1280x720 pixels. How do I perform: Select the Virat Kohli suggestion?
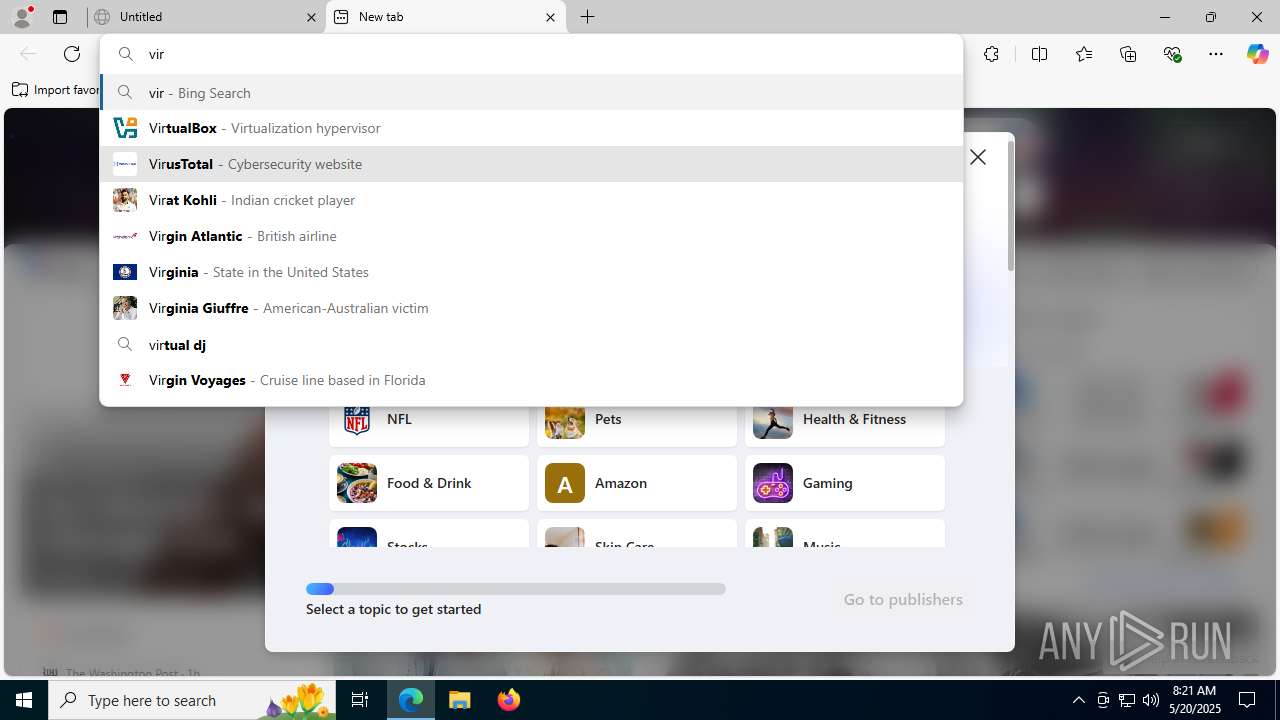531,200
